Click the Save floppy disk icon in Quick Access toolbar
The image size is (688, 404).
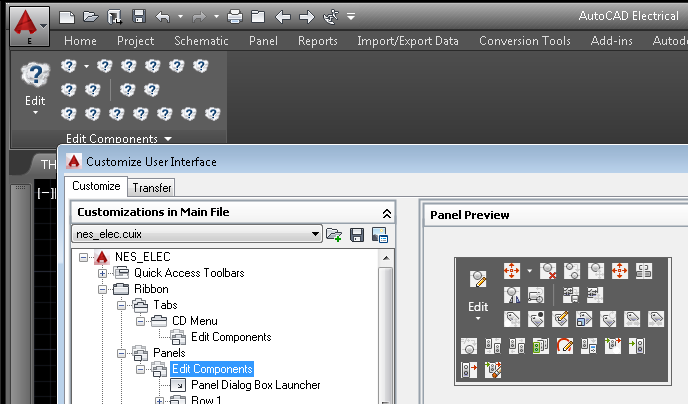(x=139, y=17)
